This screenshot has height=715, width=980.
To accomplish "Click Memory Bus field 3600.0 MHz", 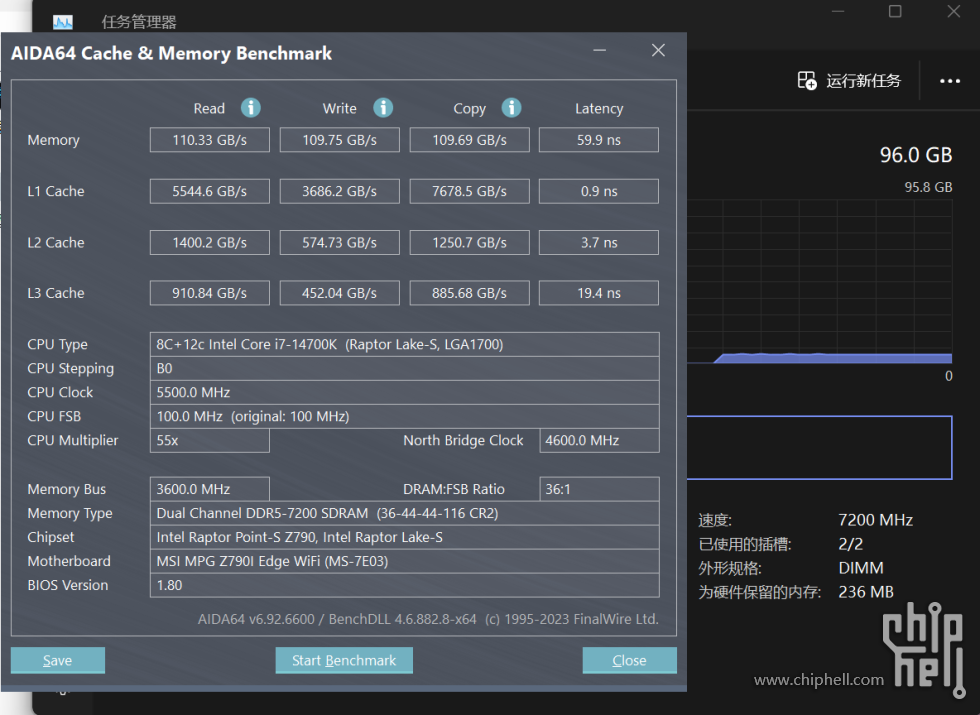I will pos(209,489).
